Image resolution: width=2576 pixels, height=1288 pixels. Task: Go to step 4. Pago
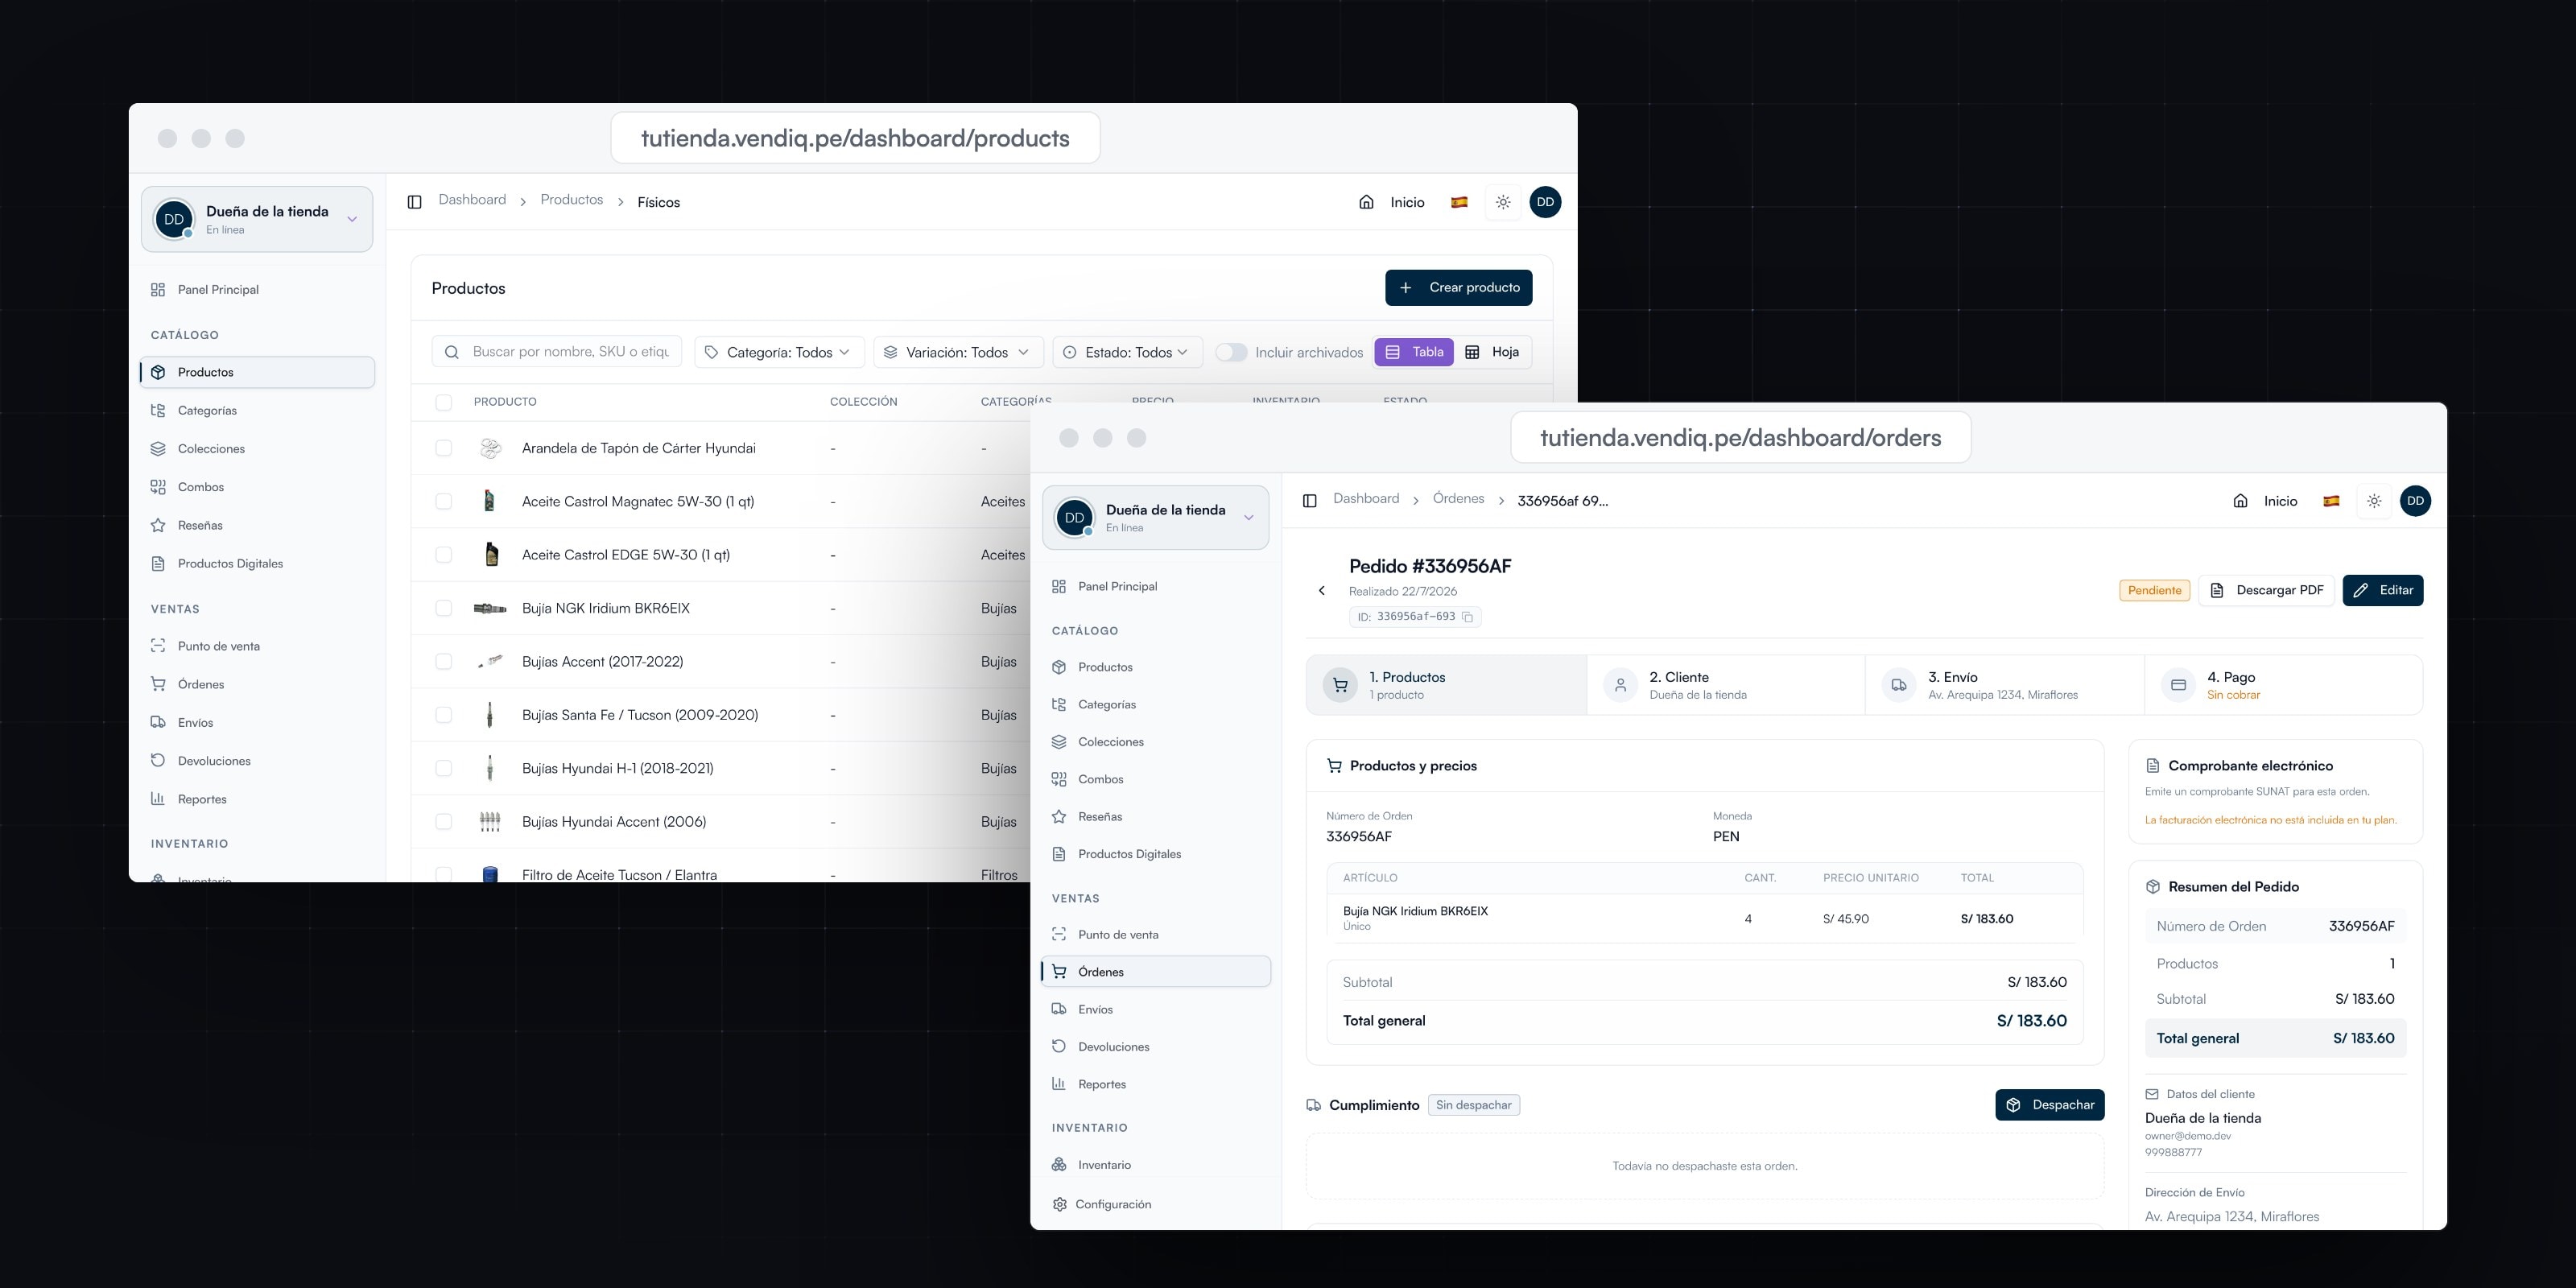(x=2283, y=685)
